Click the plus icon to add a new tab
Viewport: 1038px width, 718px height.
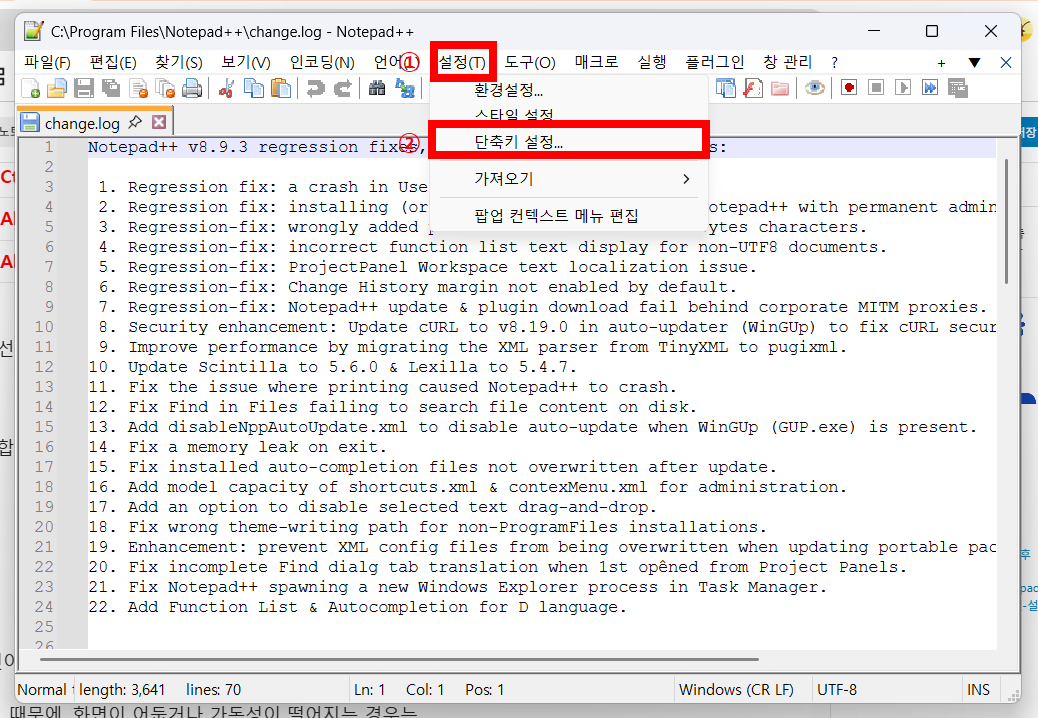(x=941, y=63)
